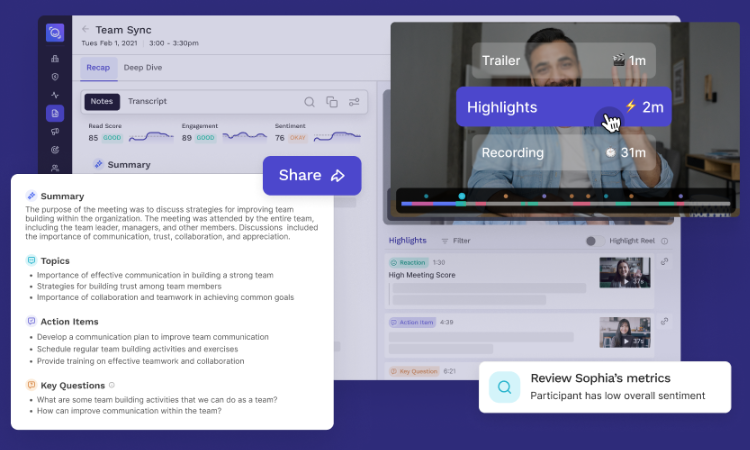750x450 pixels.
Task: Click the video timeline progress bar
Action: (x=566, y=204)
